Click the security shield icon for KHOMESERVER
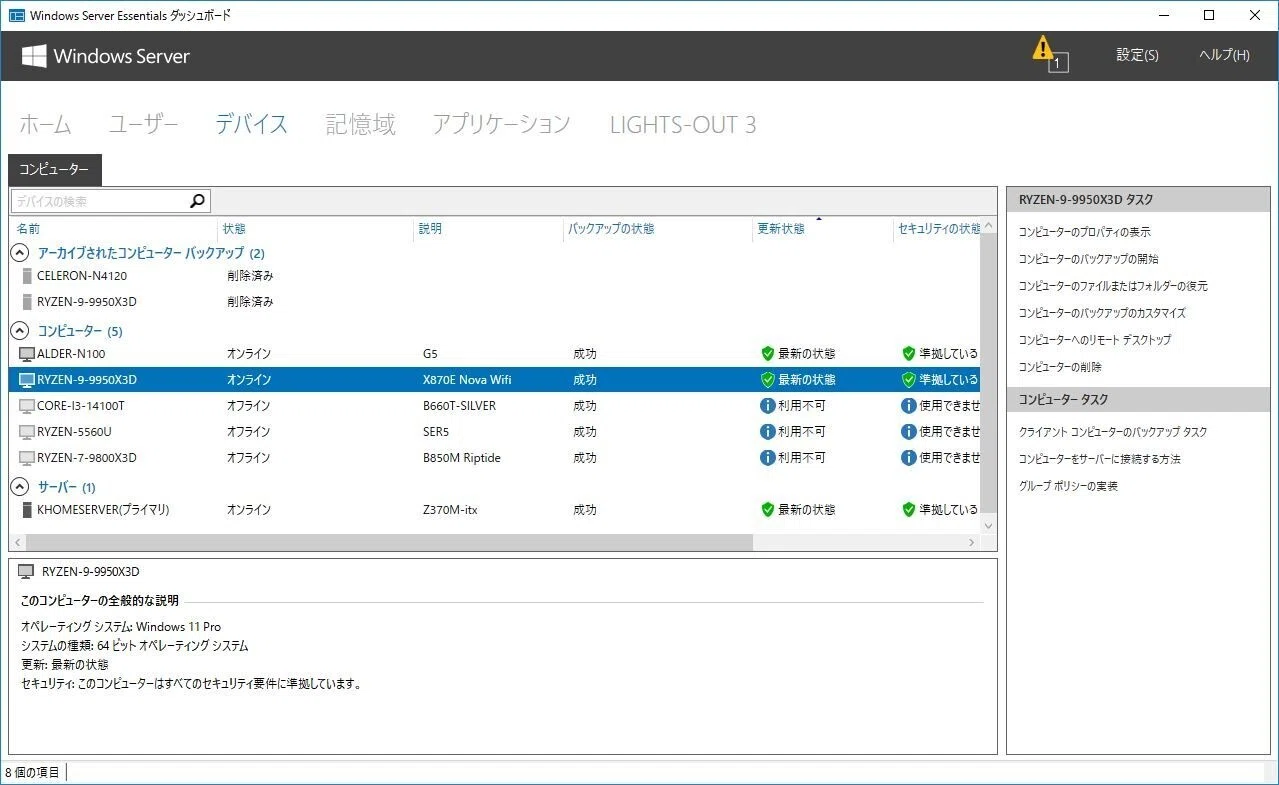This screenshot has height=785, width=1279. 909,510
